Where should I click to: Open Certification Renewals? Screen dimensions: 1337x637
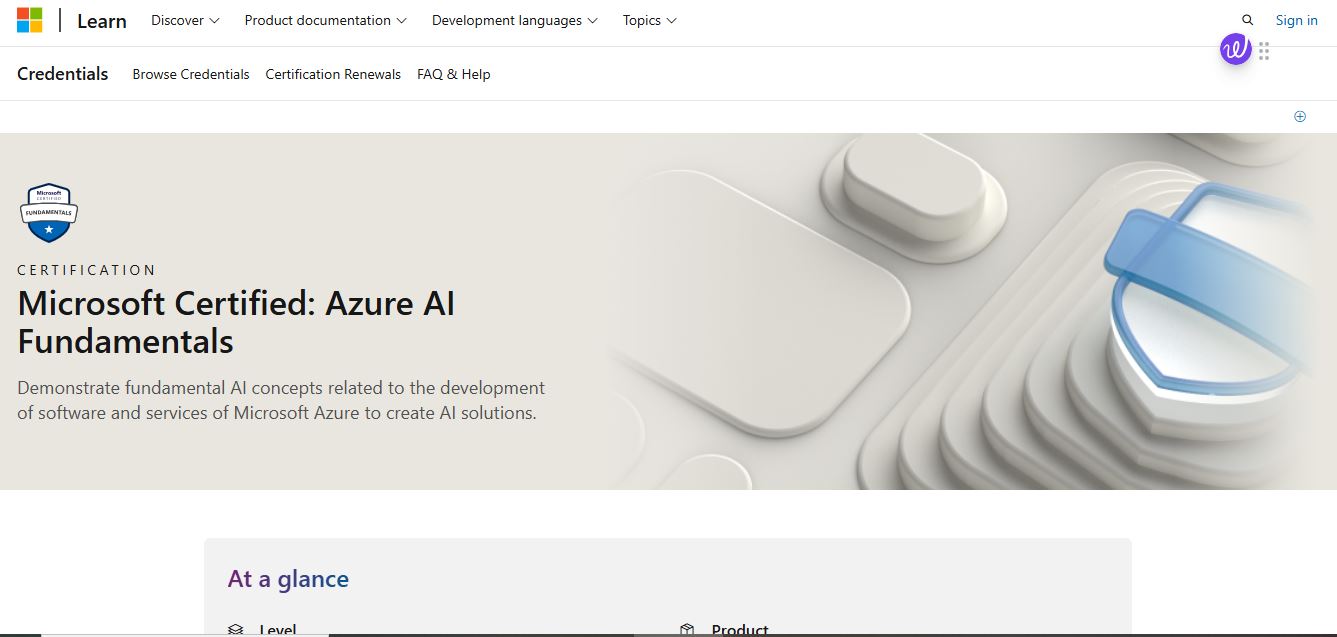click(332, 74)
